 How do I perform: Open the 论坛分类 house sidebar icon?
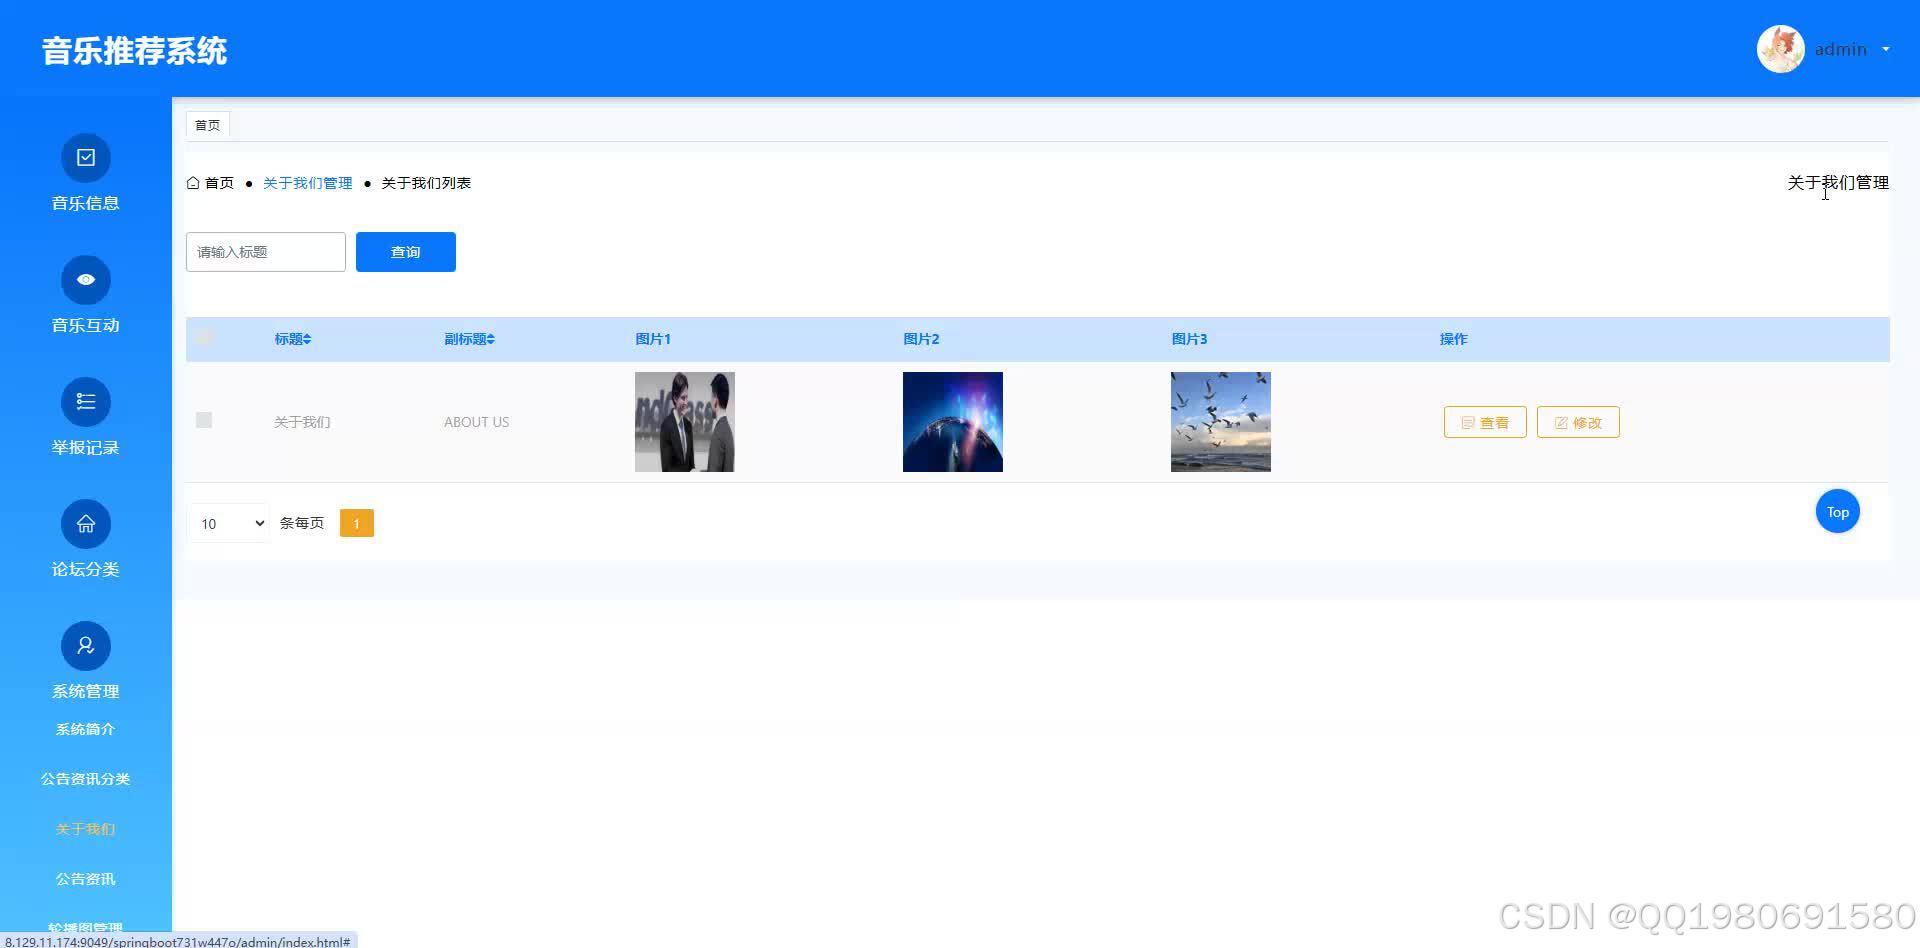(x=86, y=524)
